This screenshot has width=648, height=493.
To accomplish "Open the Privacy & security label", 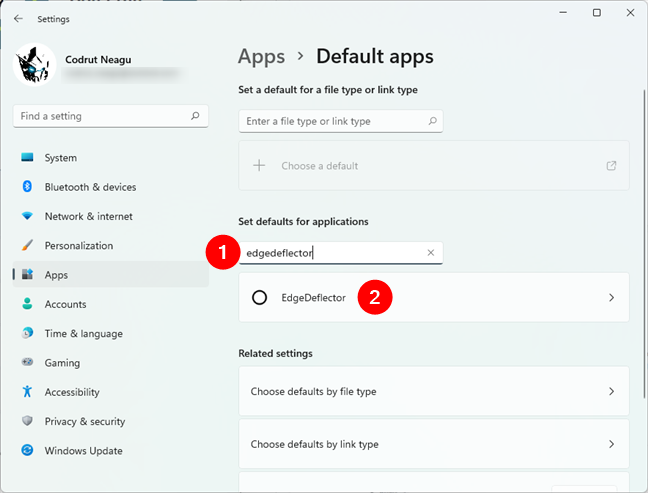I will pos(85,422).
